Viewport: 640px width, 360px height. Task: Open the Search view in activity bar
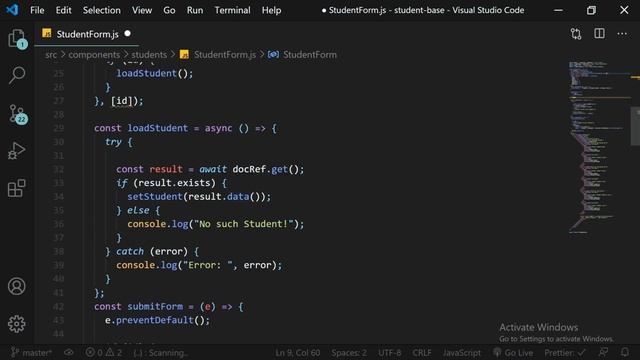tap(17, 75)
